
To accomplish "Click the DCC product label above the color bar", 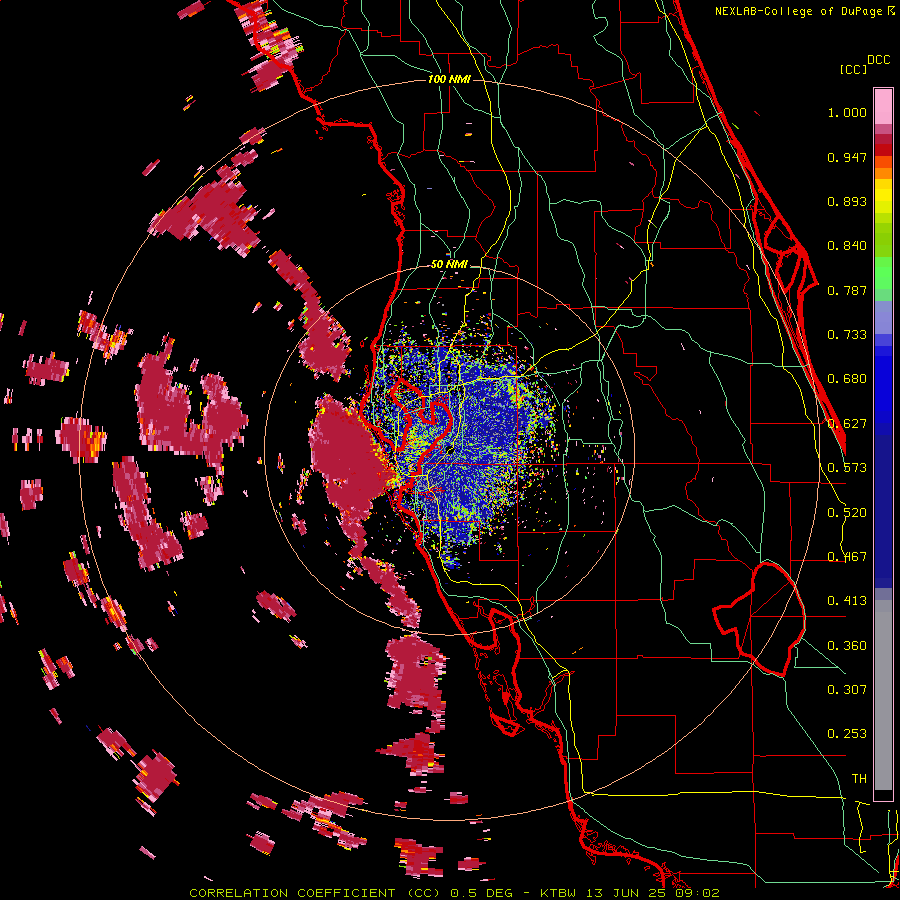I will 878,60.
